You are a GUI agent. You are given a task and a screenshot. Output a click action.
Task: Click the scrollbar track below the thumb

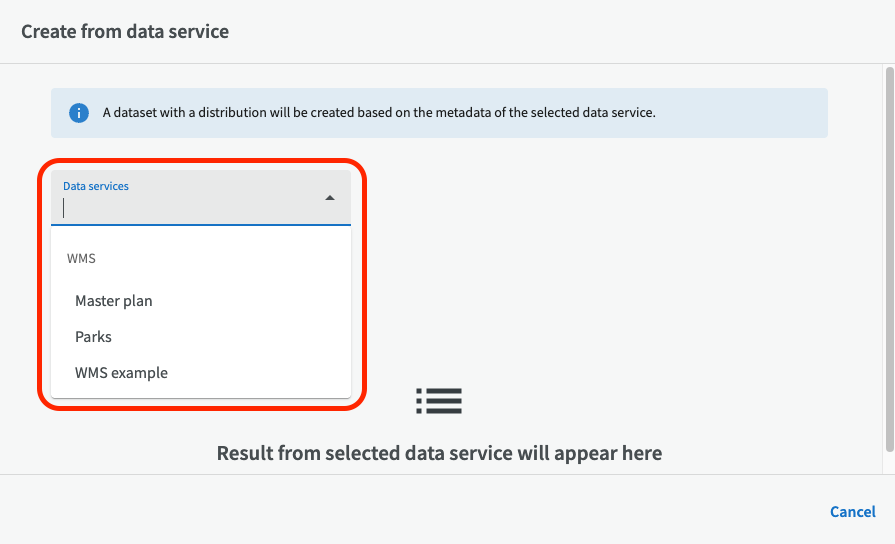(x=888, y=462)
